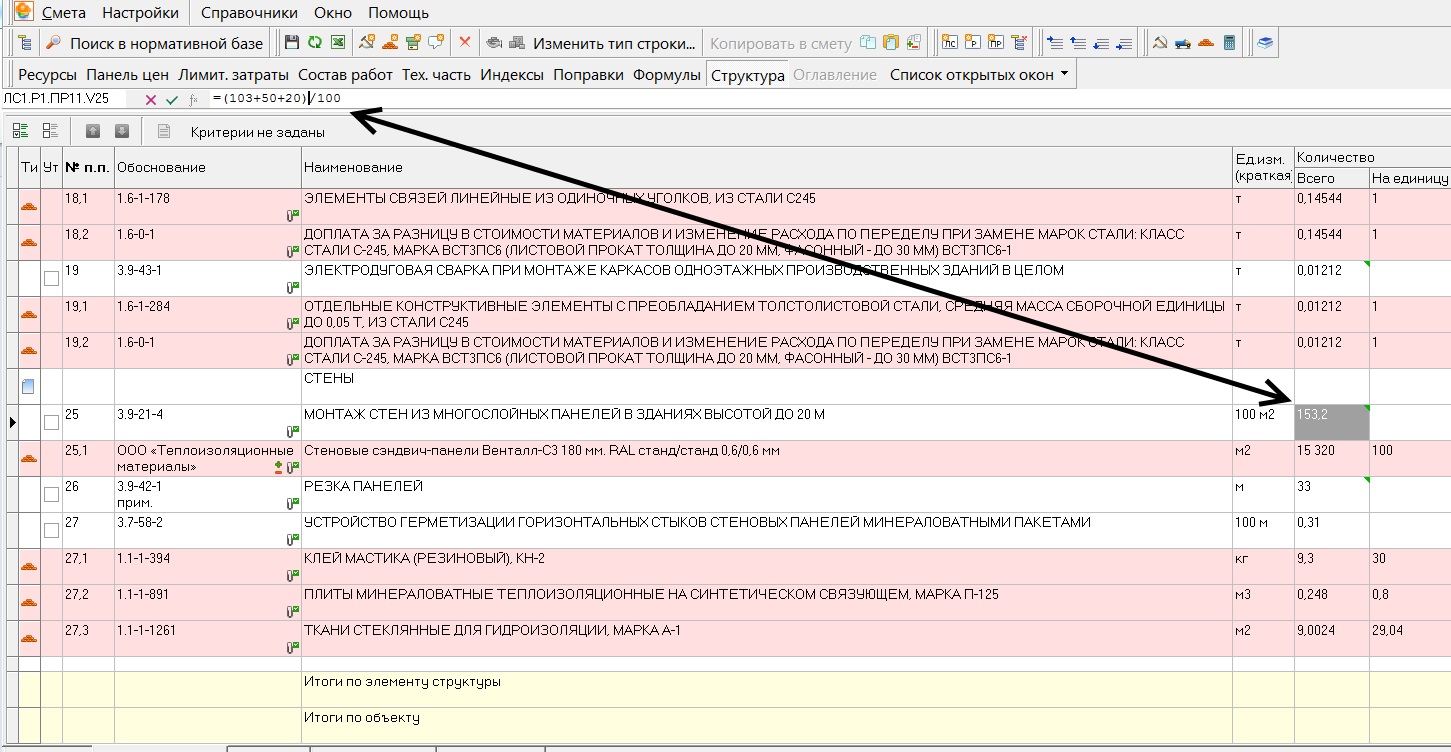Tick the checkbox in row 19

point(51,279)
